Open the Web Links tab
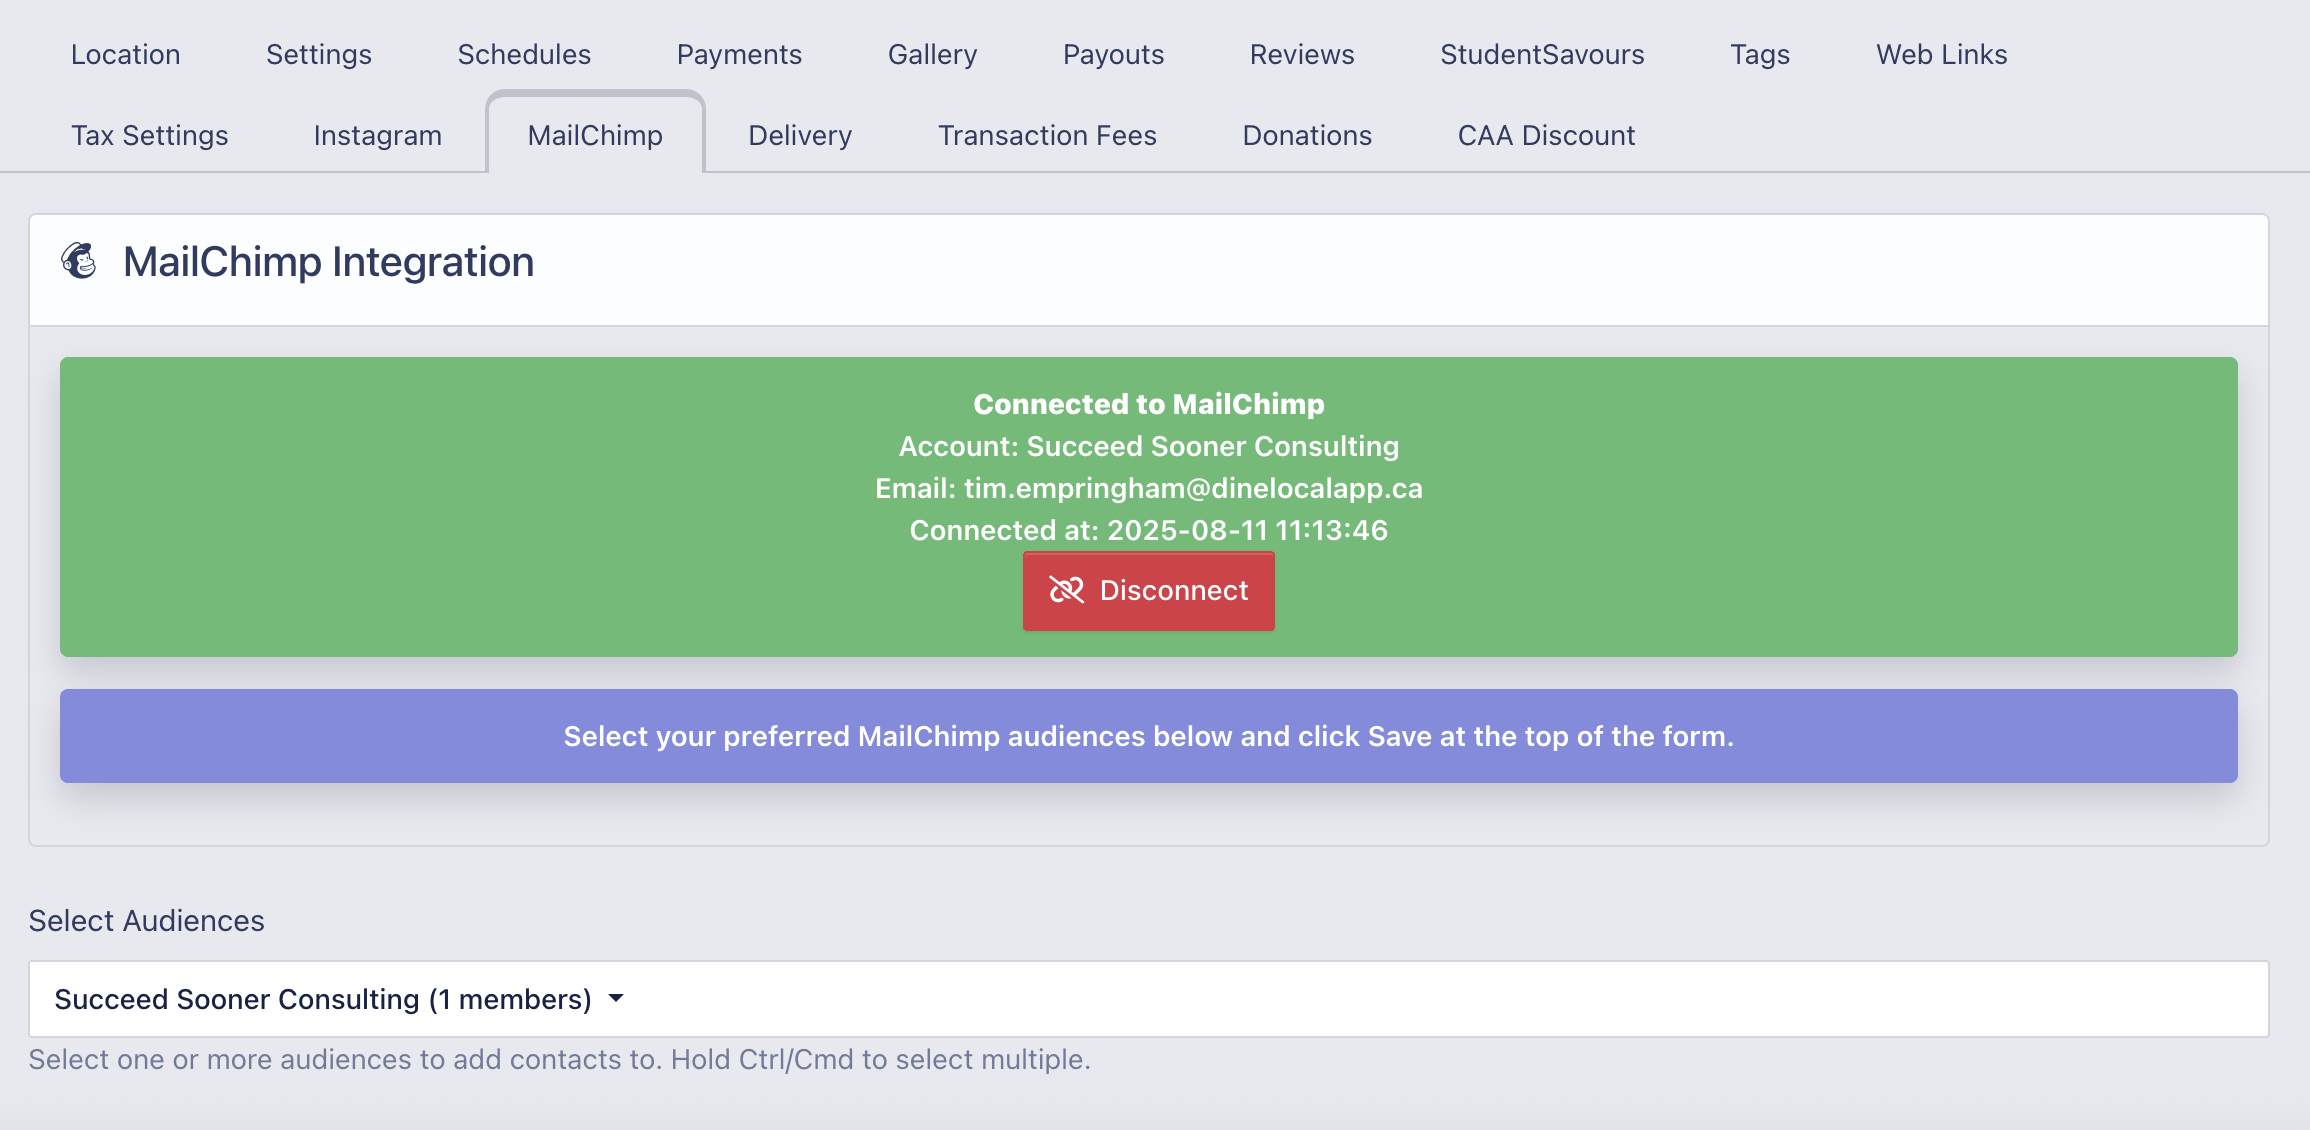This screenshot has width=2310, height=1130. click(x=1941, y=54)
